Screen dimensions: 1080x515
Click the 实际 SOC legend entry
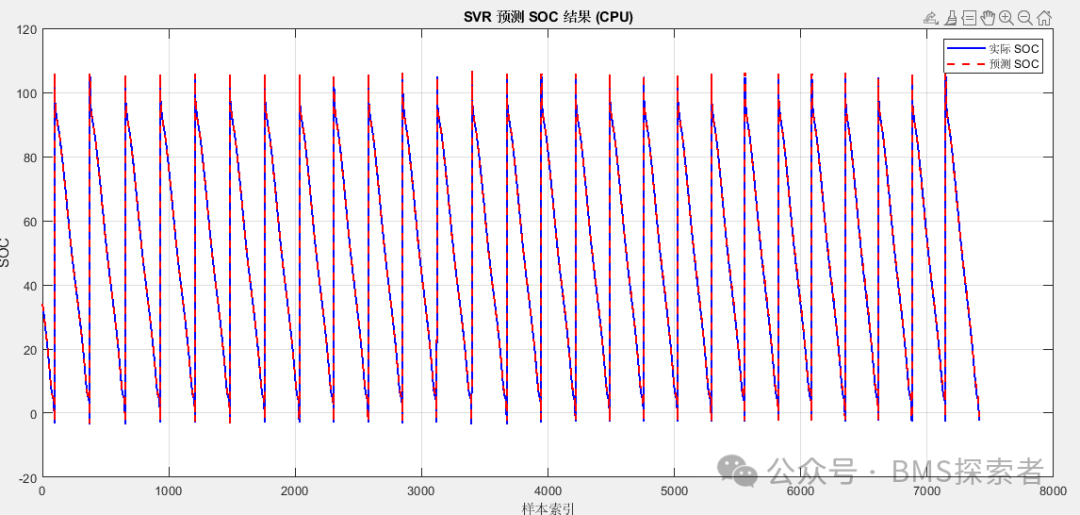[1014, 49]
